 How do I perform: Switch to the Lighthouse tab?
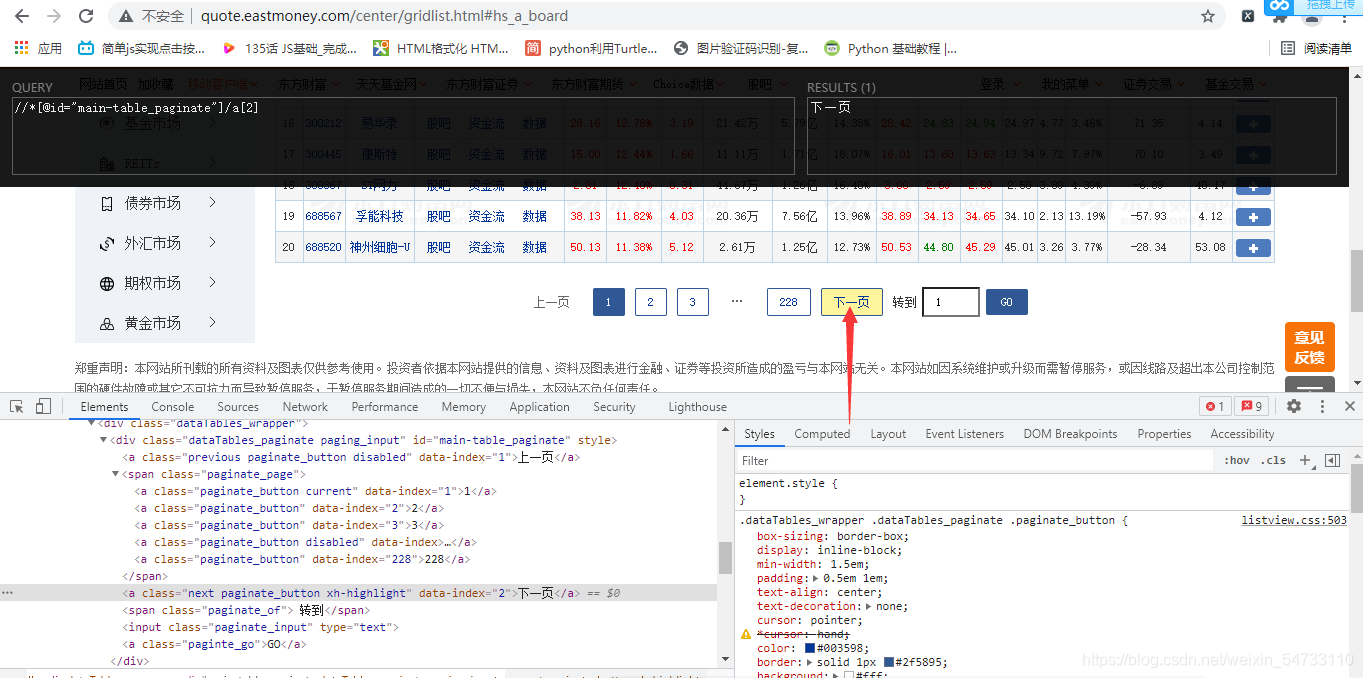[x=698, y=407]
